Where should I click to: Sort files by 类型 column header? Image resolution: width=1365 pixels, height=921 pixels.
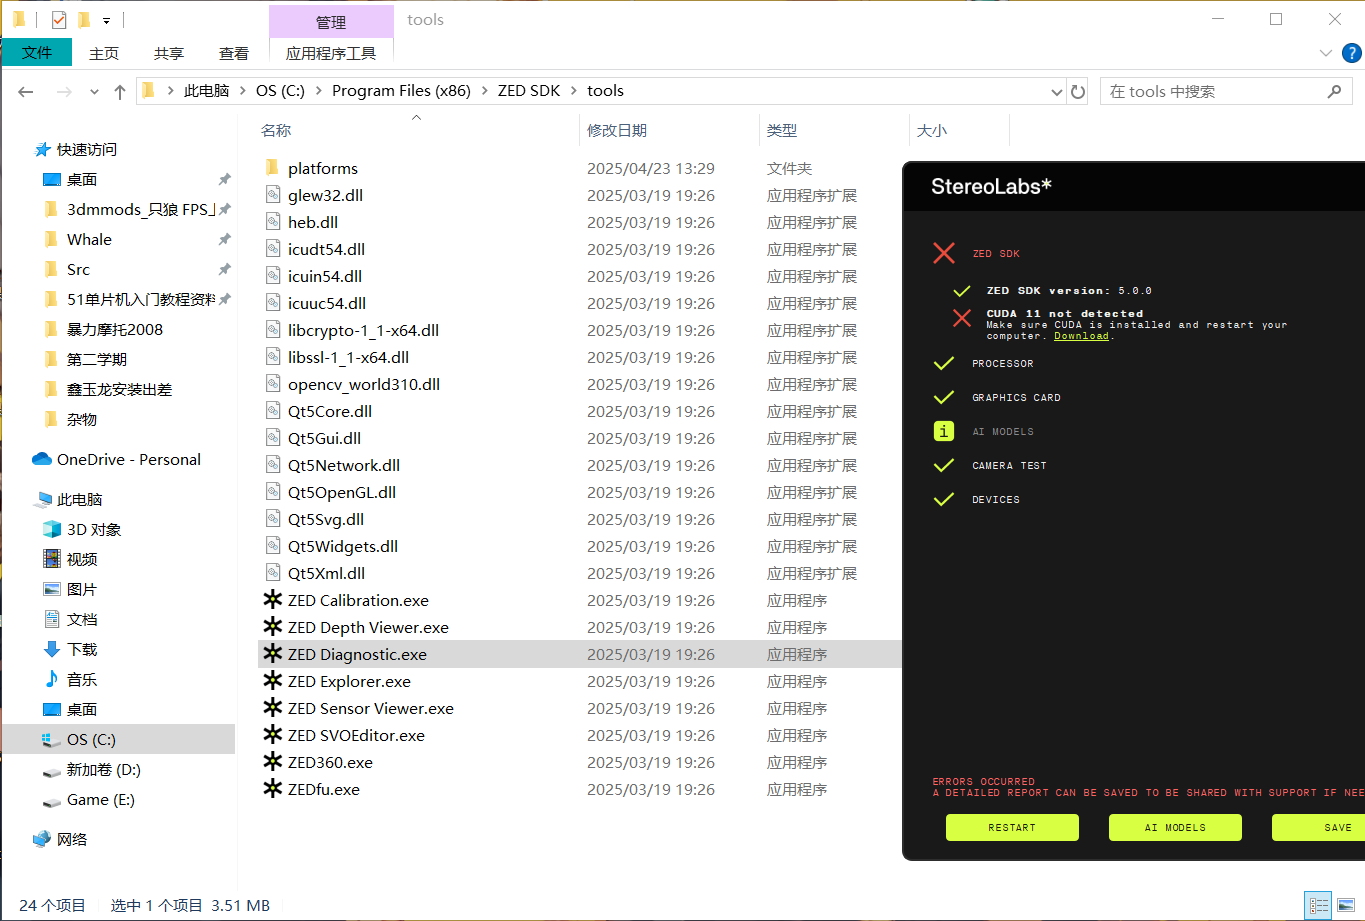click(782, 131)
